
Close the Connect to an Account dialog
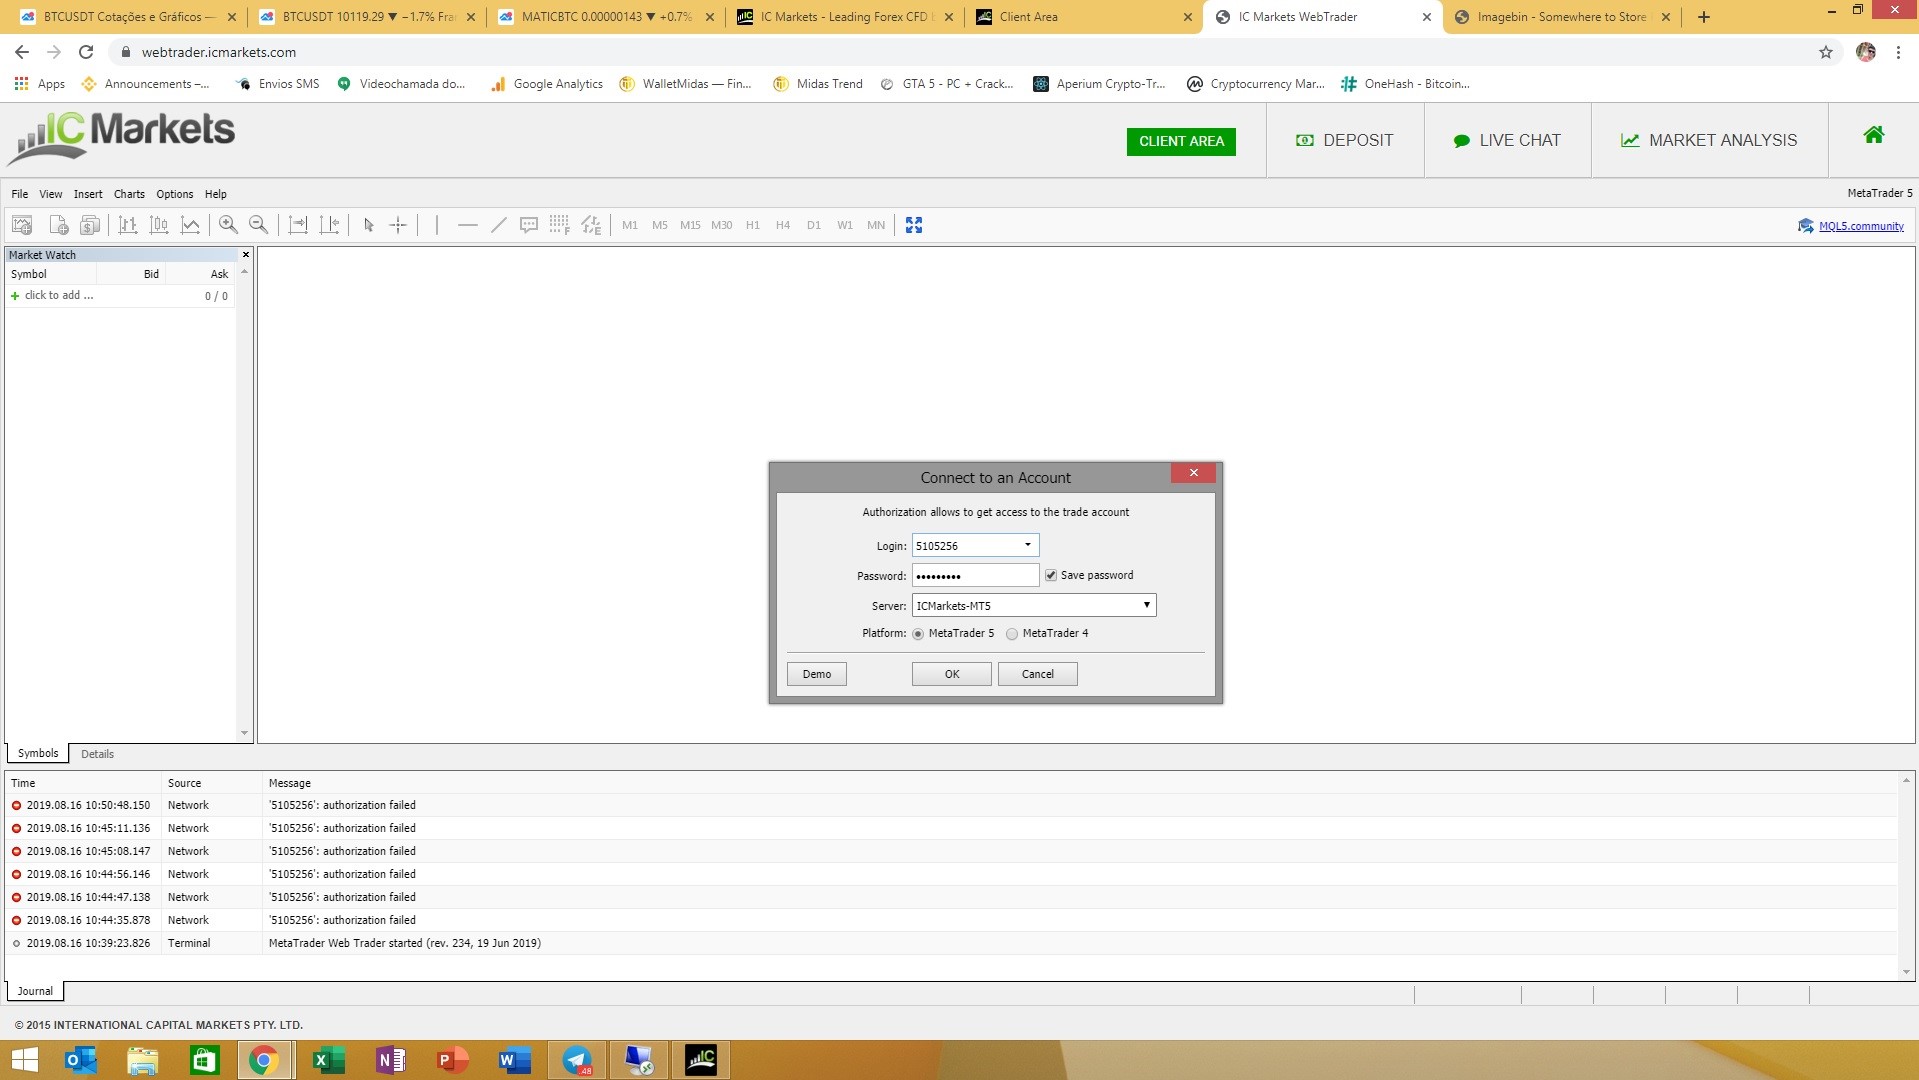pyautogui.click(x=1193, y=473)
